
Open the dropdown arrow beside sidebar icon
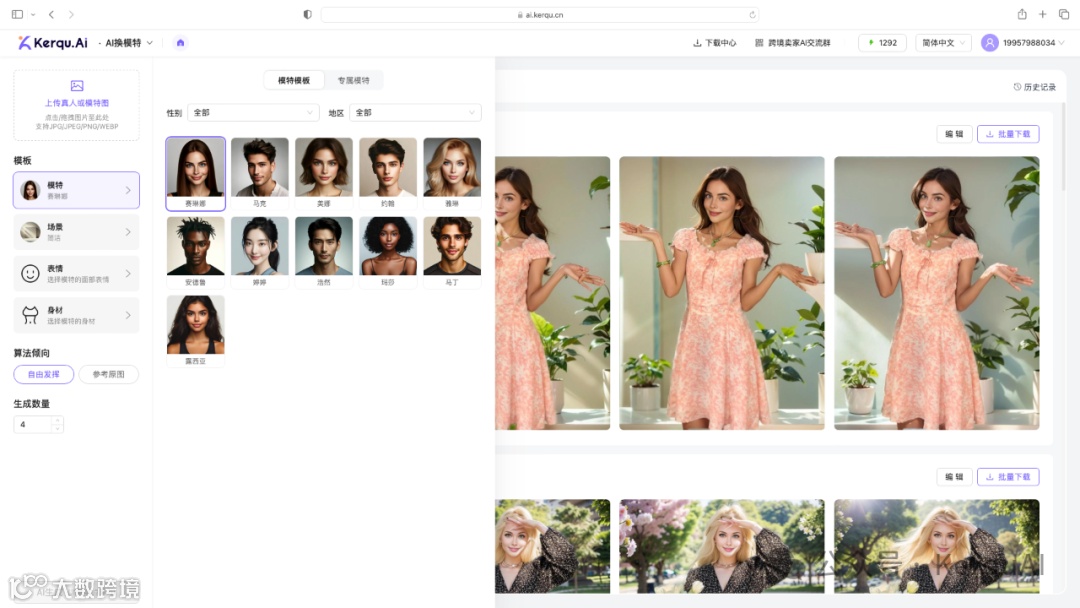33,14
